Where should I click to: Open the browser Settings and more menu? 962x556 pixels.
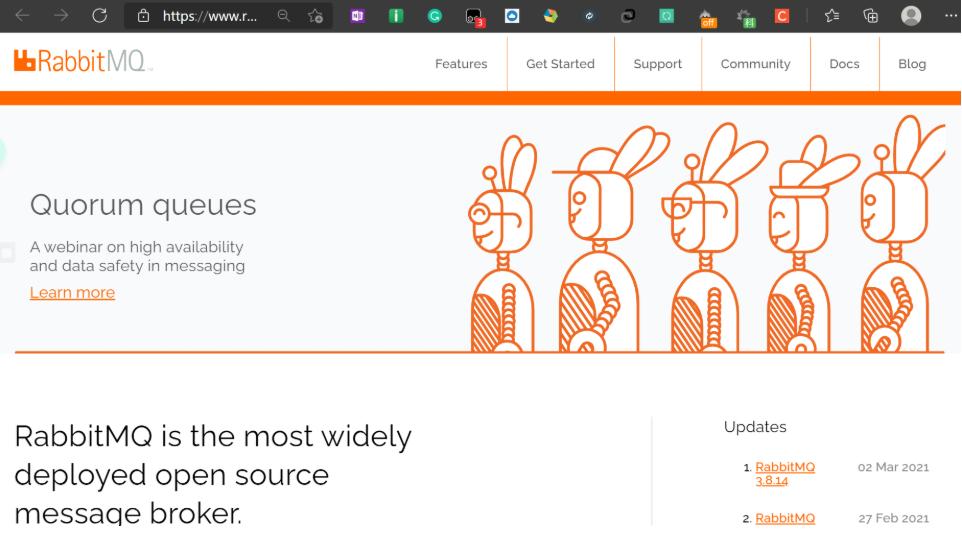[950, 16]
